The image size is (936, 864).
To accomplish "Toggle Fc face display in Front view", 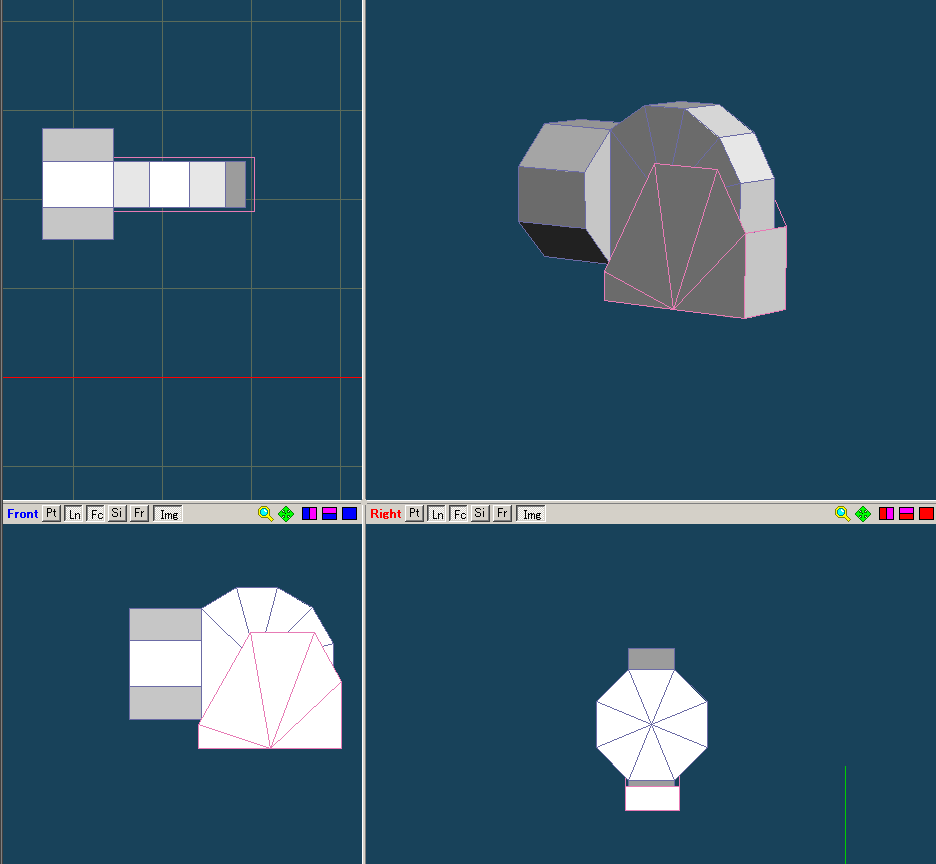I will (96, 514).
